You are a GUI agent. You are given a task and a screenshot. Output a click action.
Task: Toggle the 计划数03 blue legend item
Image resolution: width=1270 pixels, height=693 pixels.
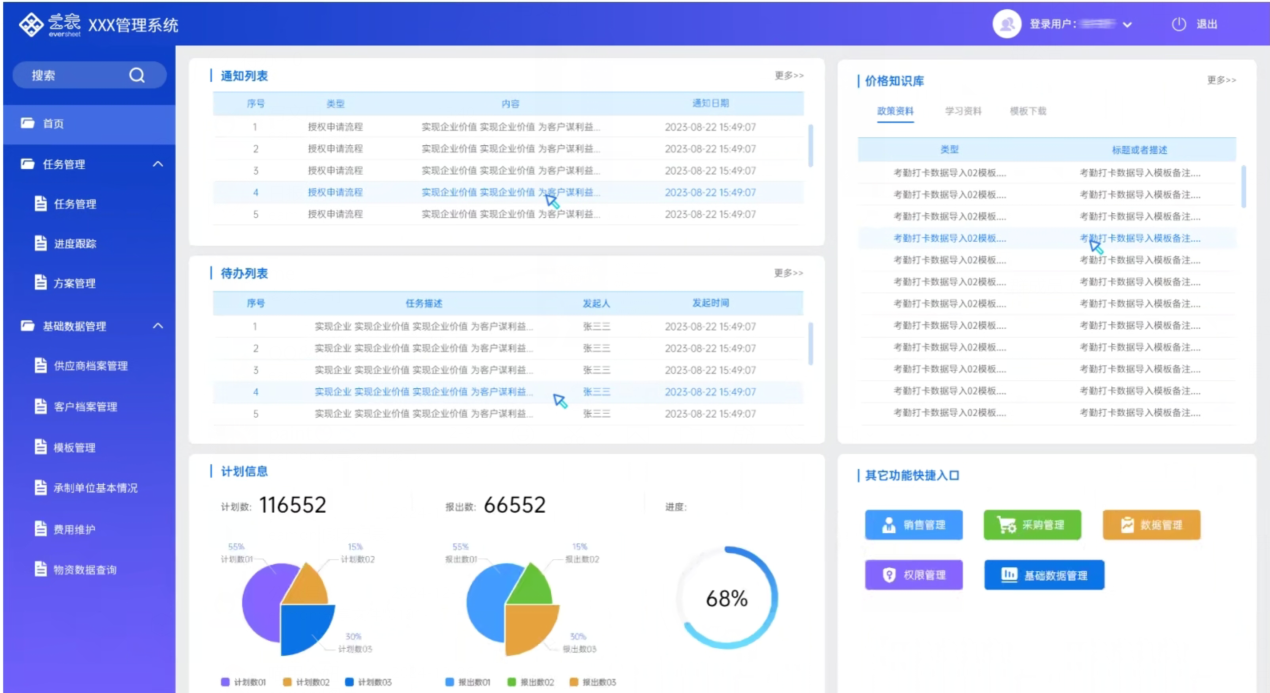(x=368, y=682)
